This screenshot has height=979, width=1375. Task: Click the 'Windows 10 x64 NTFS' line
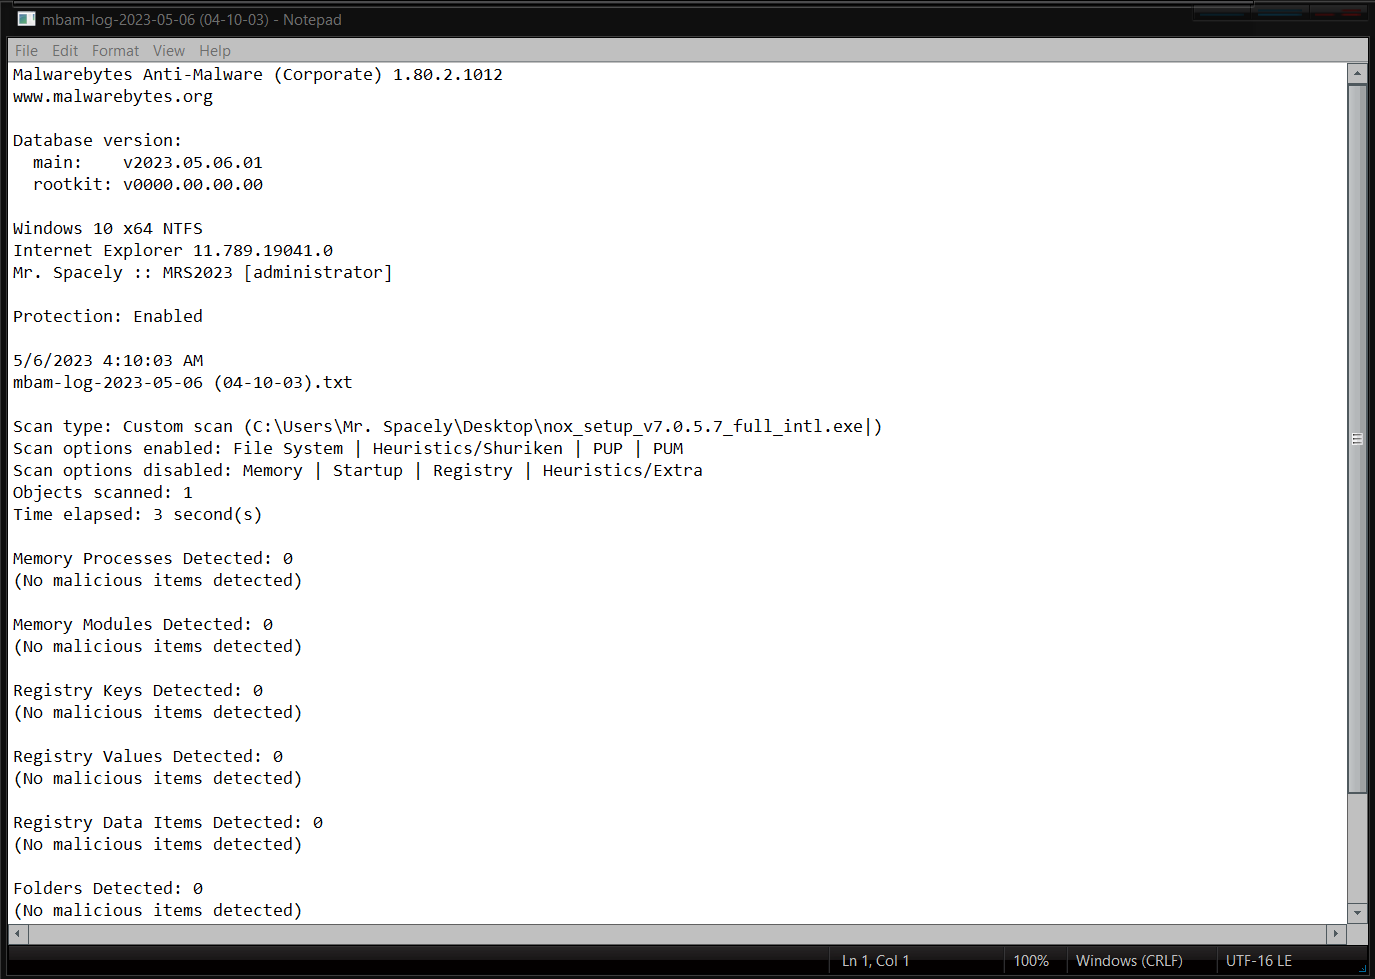click(x=108, y=229)
